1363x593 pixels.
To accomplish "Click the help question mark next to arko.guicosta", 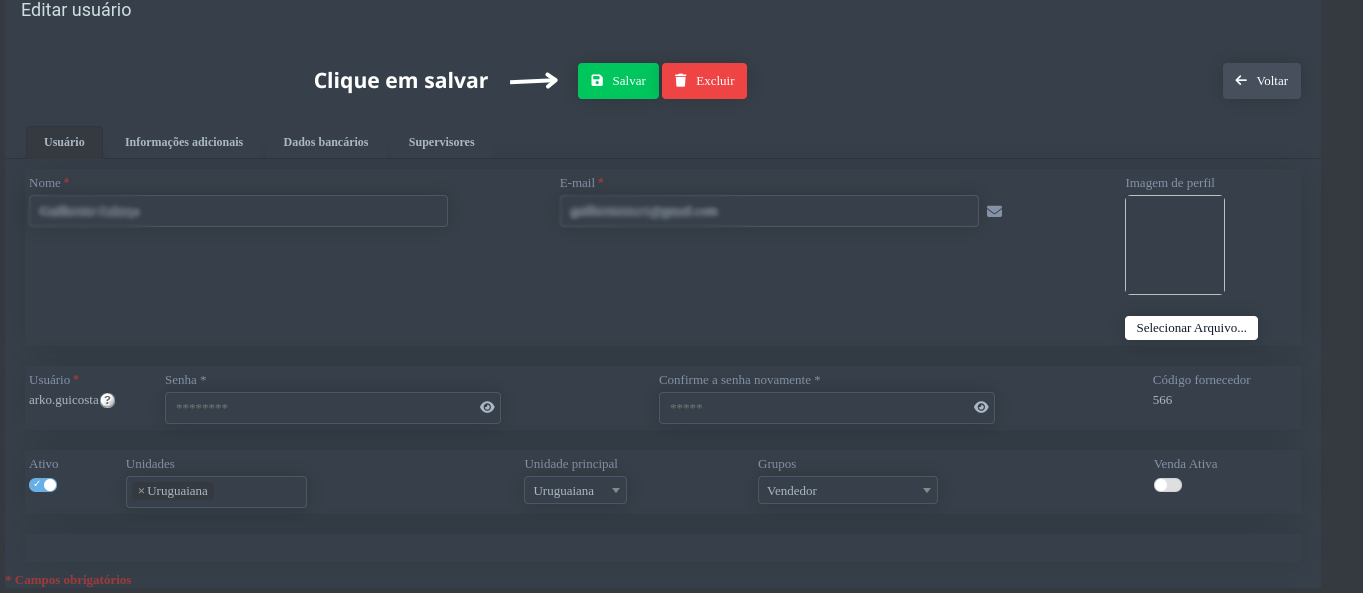I will click(x=107, y=400).
